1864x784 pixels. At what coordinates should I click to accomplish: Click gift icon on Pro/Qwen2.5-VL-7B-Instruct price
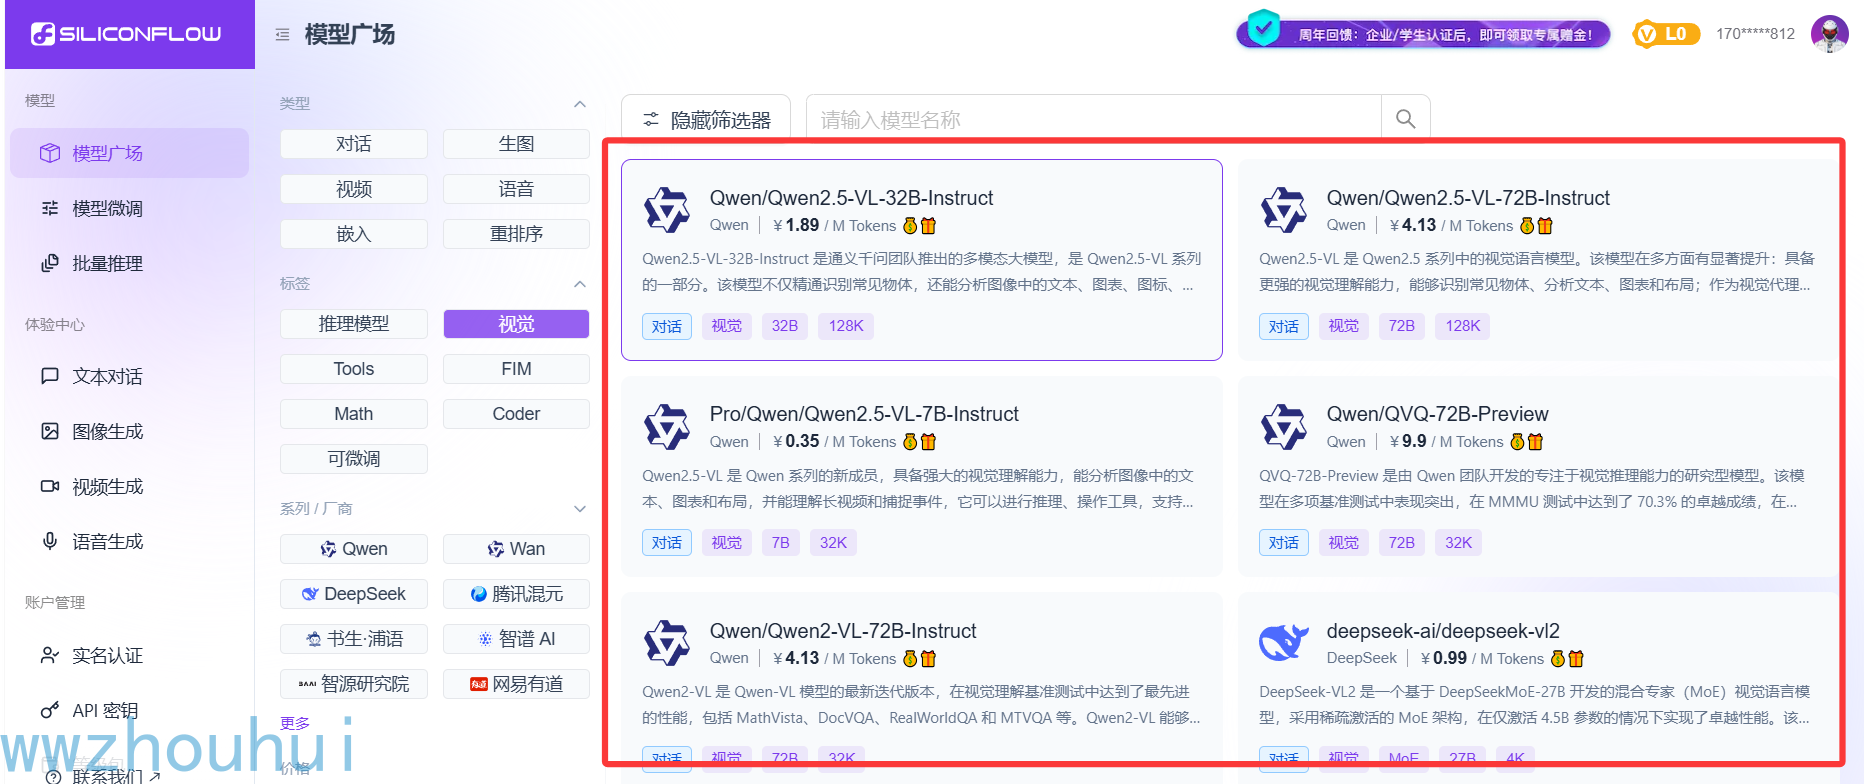(x=928, y=442)
